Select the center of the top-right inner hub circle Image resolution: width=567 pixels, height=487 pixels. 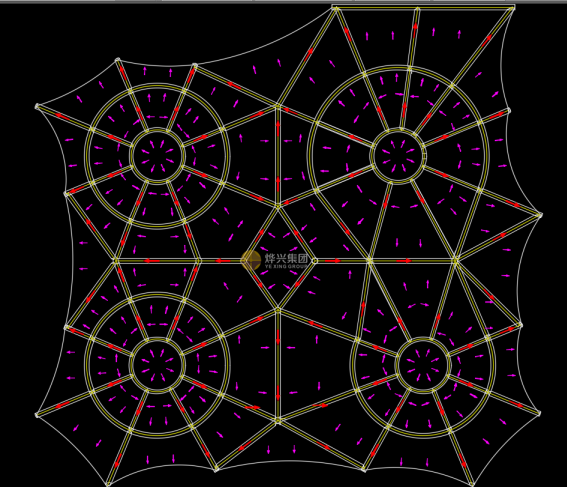(x=397, y=156)
